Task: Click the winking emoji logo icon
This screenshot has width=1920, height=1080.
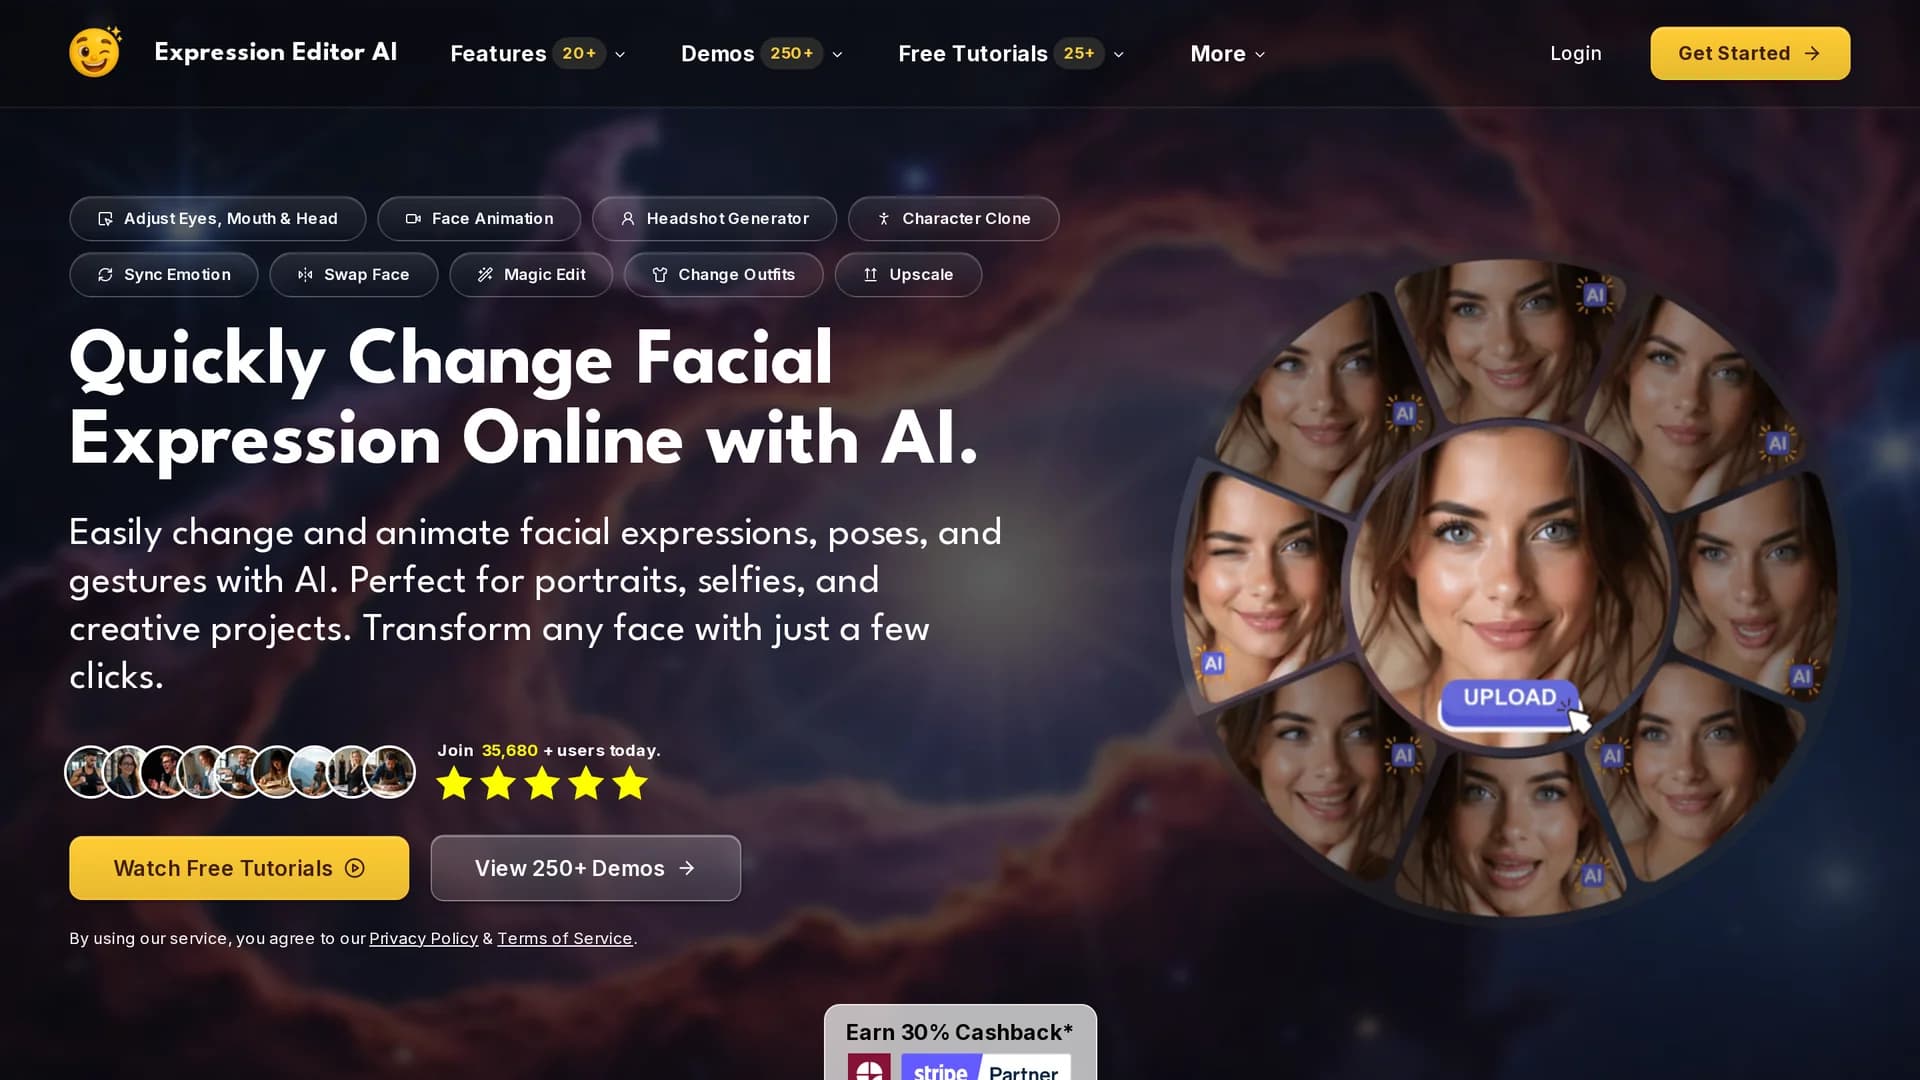Action: tap(95, 52)
